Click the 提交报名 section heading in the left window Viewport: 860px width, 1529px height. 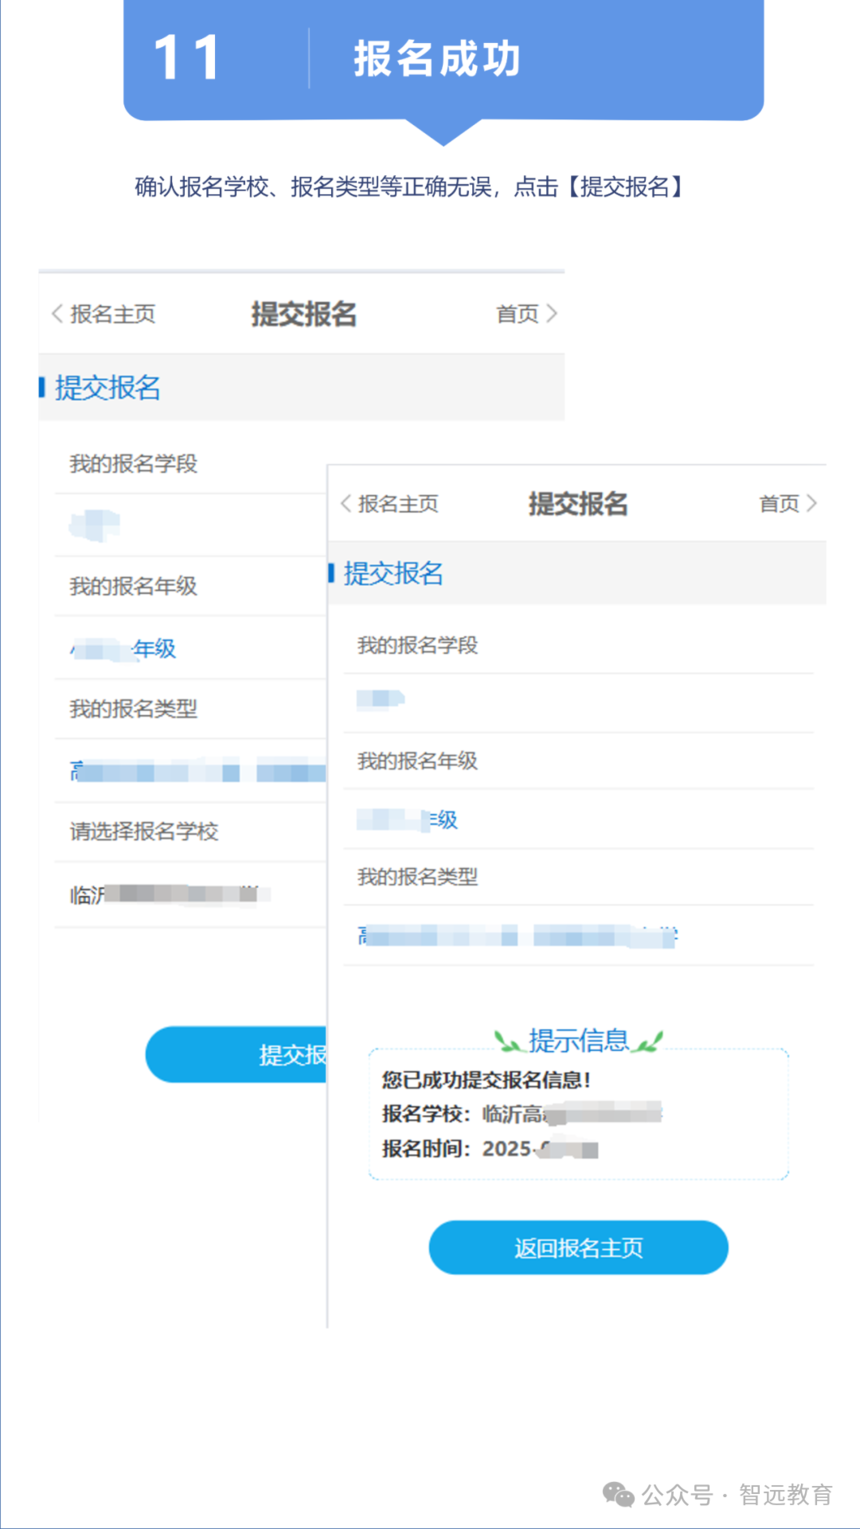108,388
